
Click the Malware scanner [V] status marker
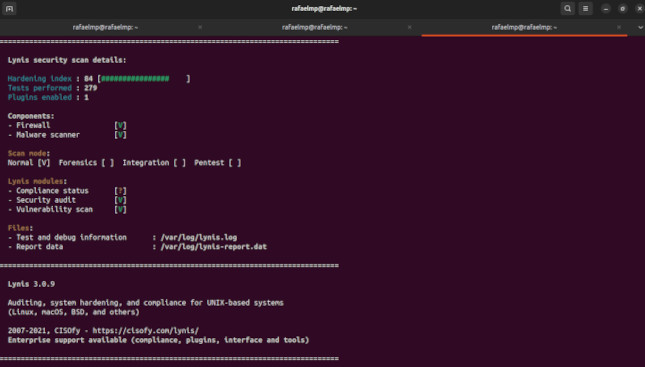[x=120, y=135]
